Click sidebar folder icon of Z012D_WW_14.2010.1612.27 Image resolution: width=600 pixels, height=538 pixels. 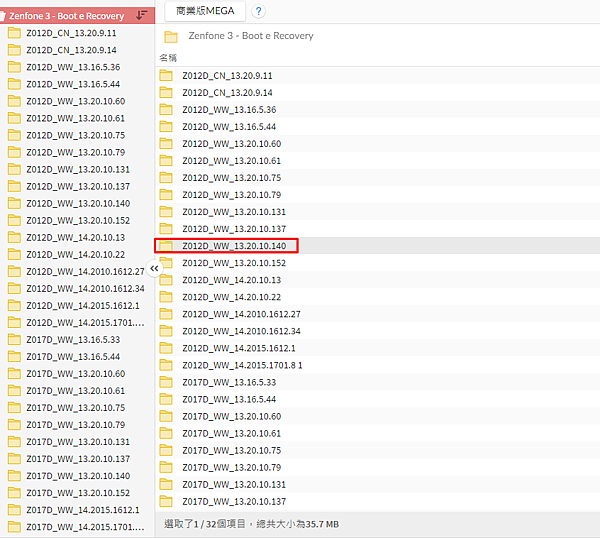coord(14,271)
